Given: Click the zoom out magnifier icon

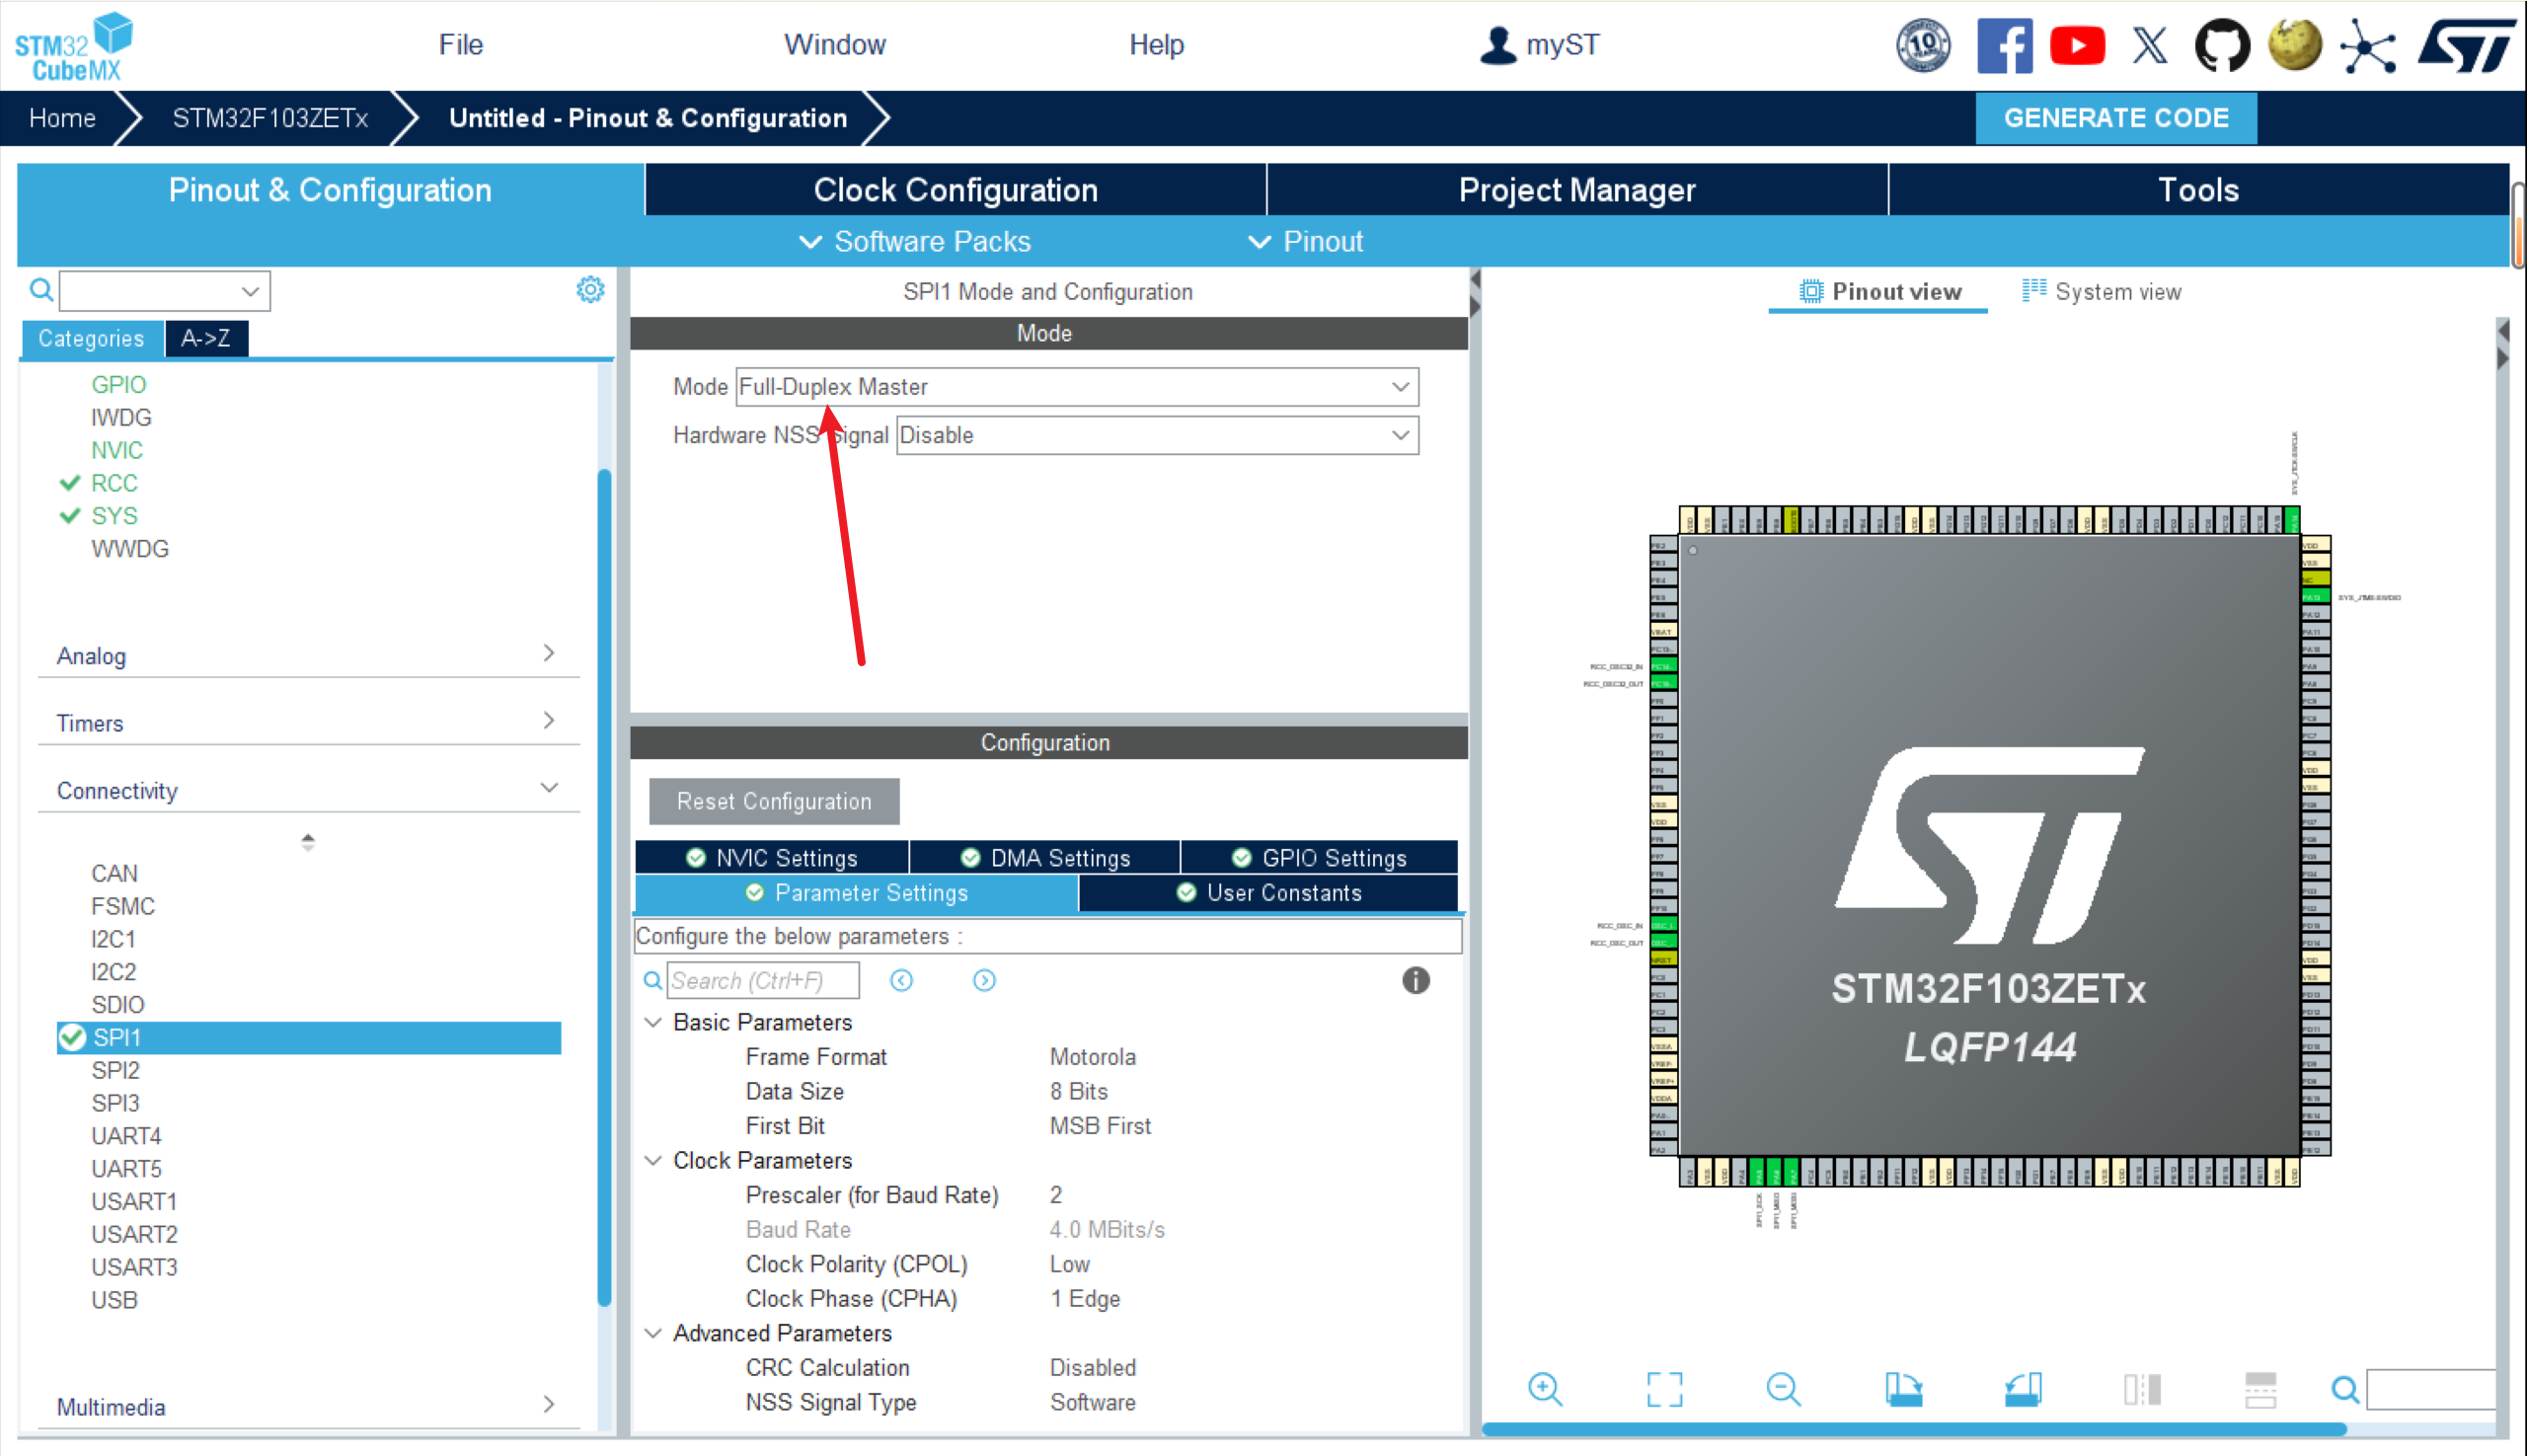Looking at the screenshot, I should (1783, 1389).
